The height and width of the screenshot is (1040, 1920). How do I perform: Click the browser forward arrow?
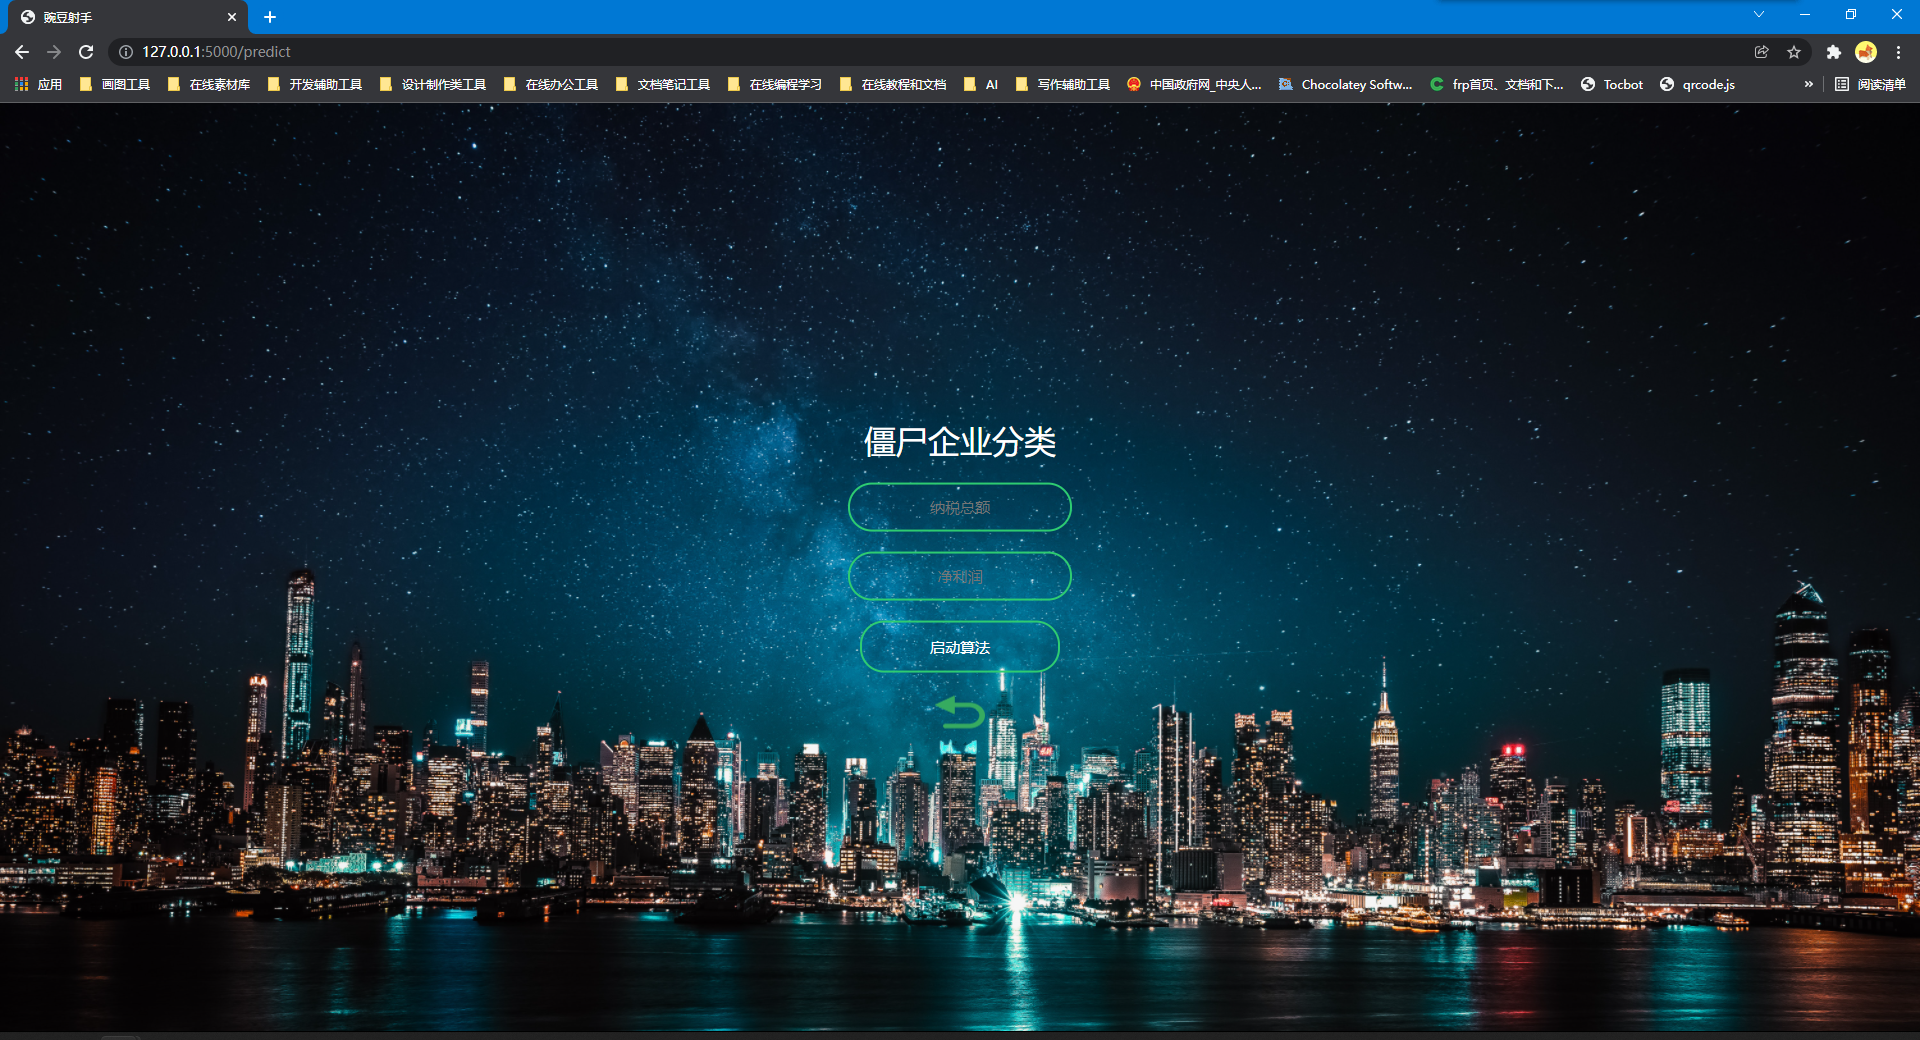point(54,52)
